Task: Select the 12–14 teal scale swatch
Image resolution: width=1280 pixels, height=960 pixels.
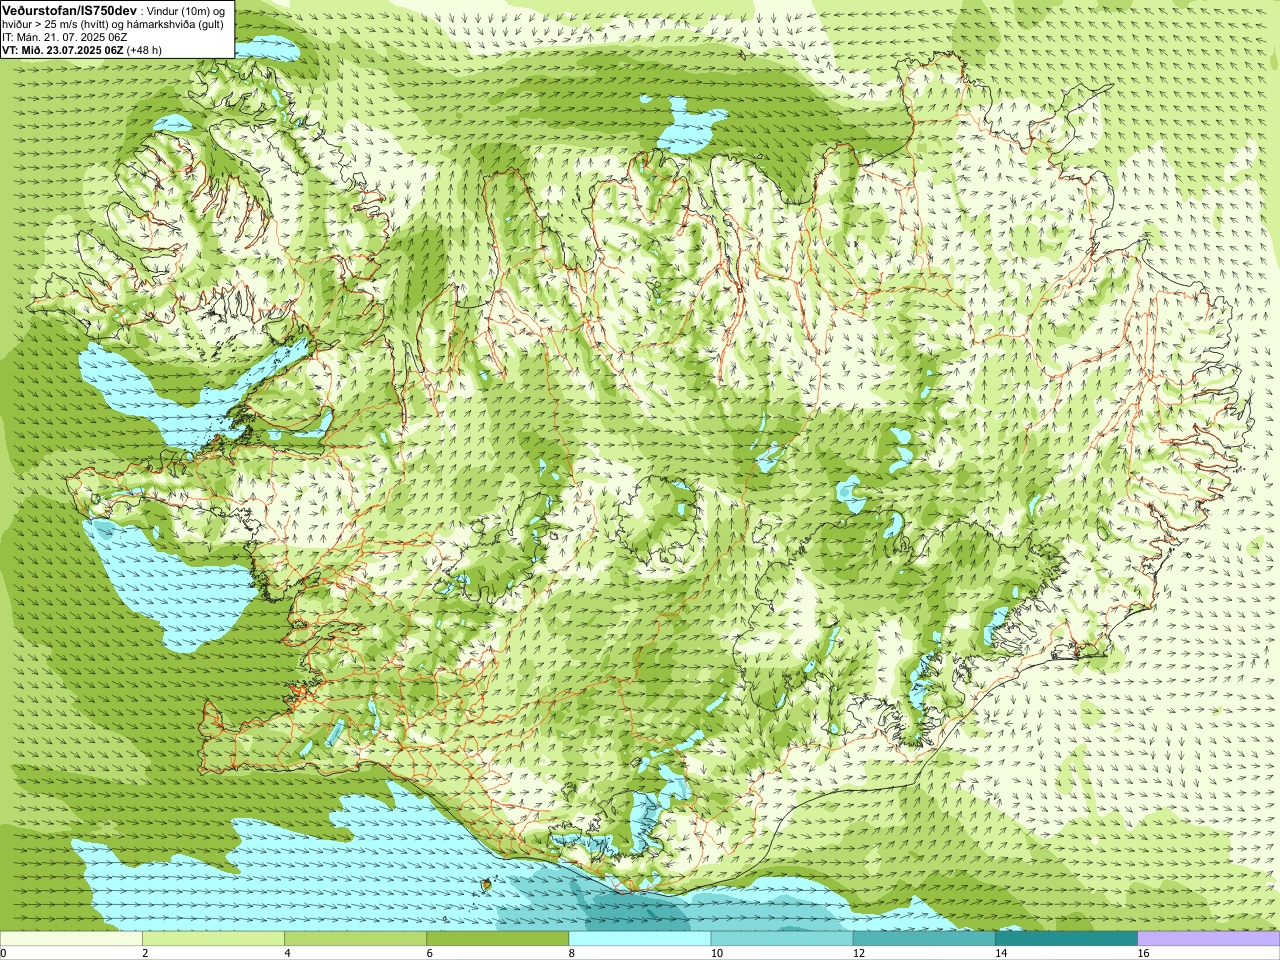Action: 924,939
